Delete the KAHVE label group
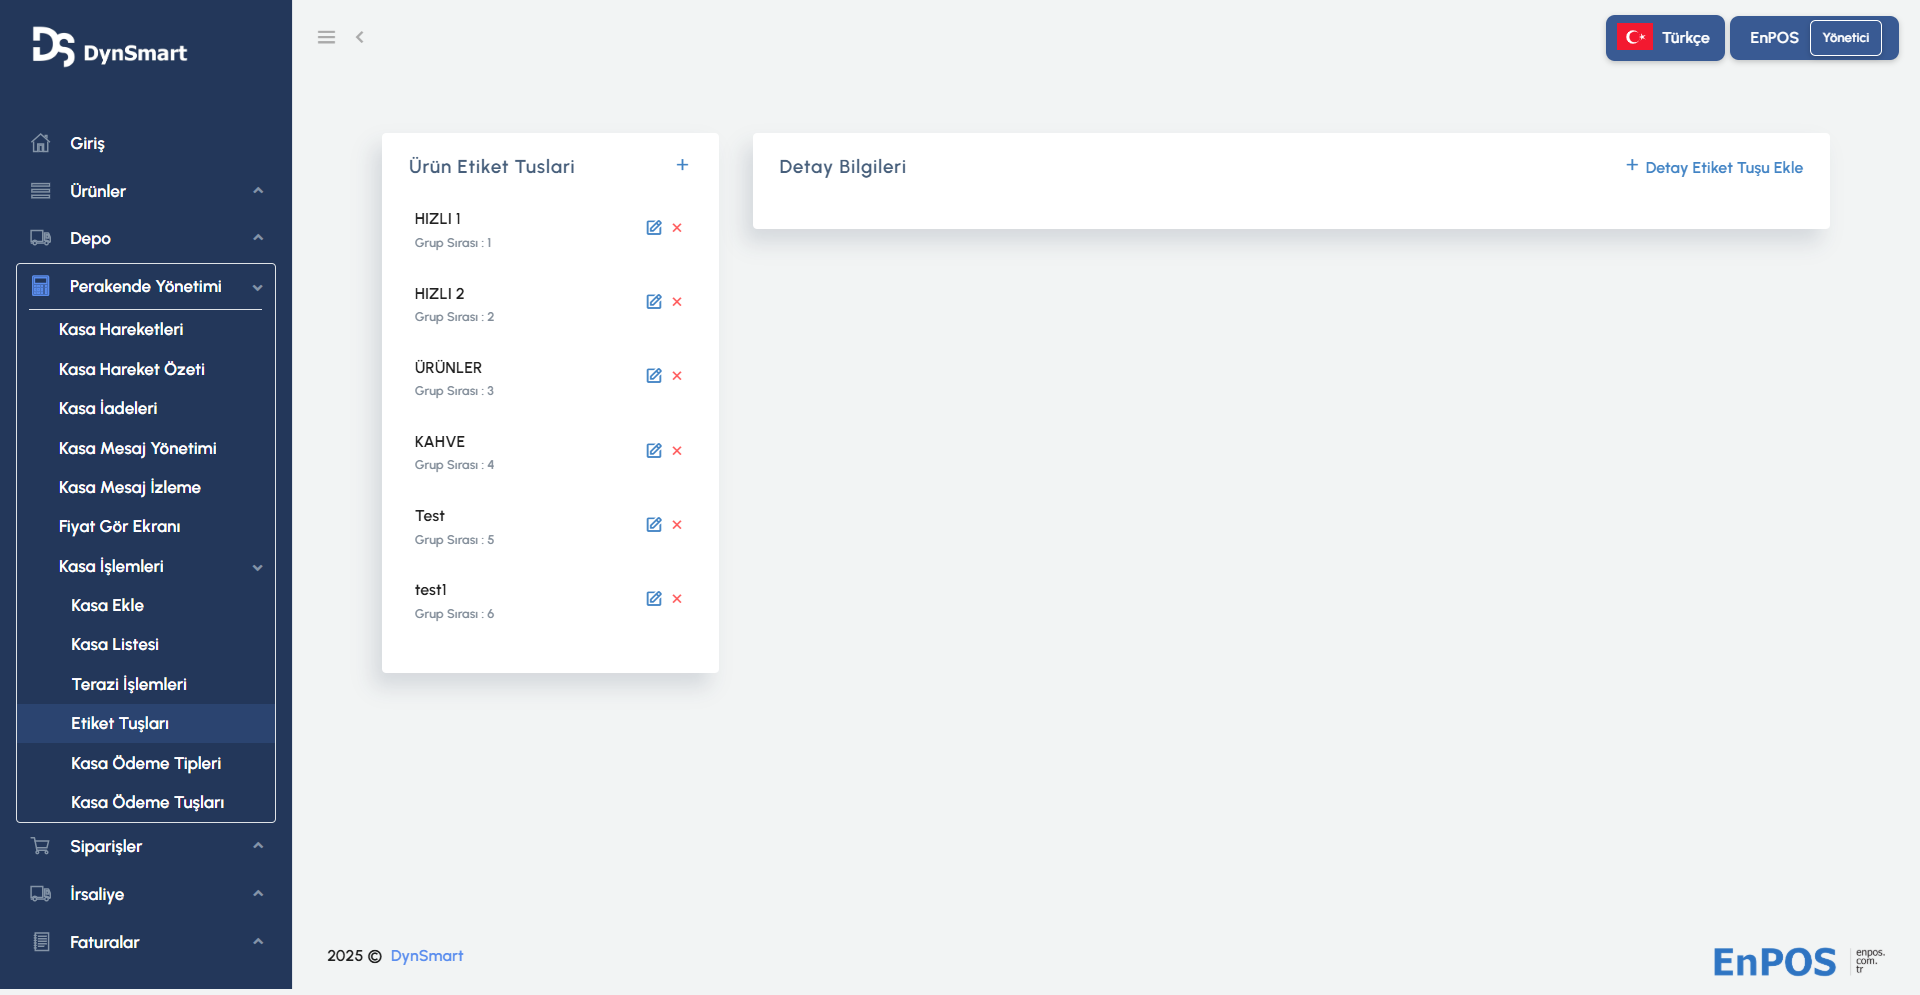This screenshot has height=995, width=1920. tap(677, 451)
